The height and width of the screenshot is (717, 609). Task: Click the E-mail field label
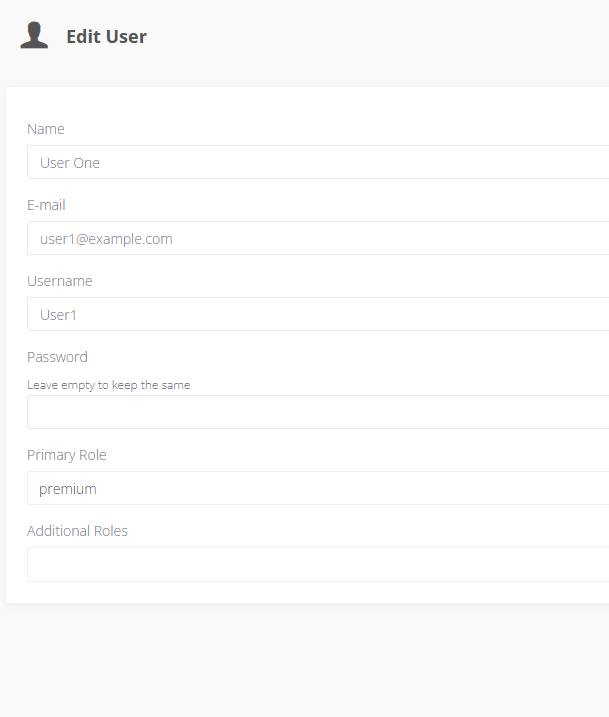(46, 205)
